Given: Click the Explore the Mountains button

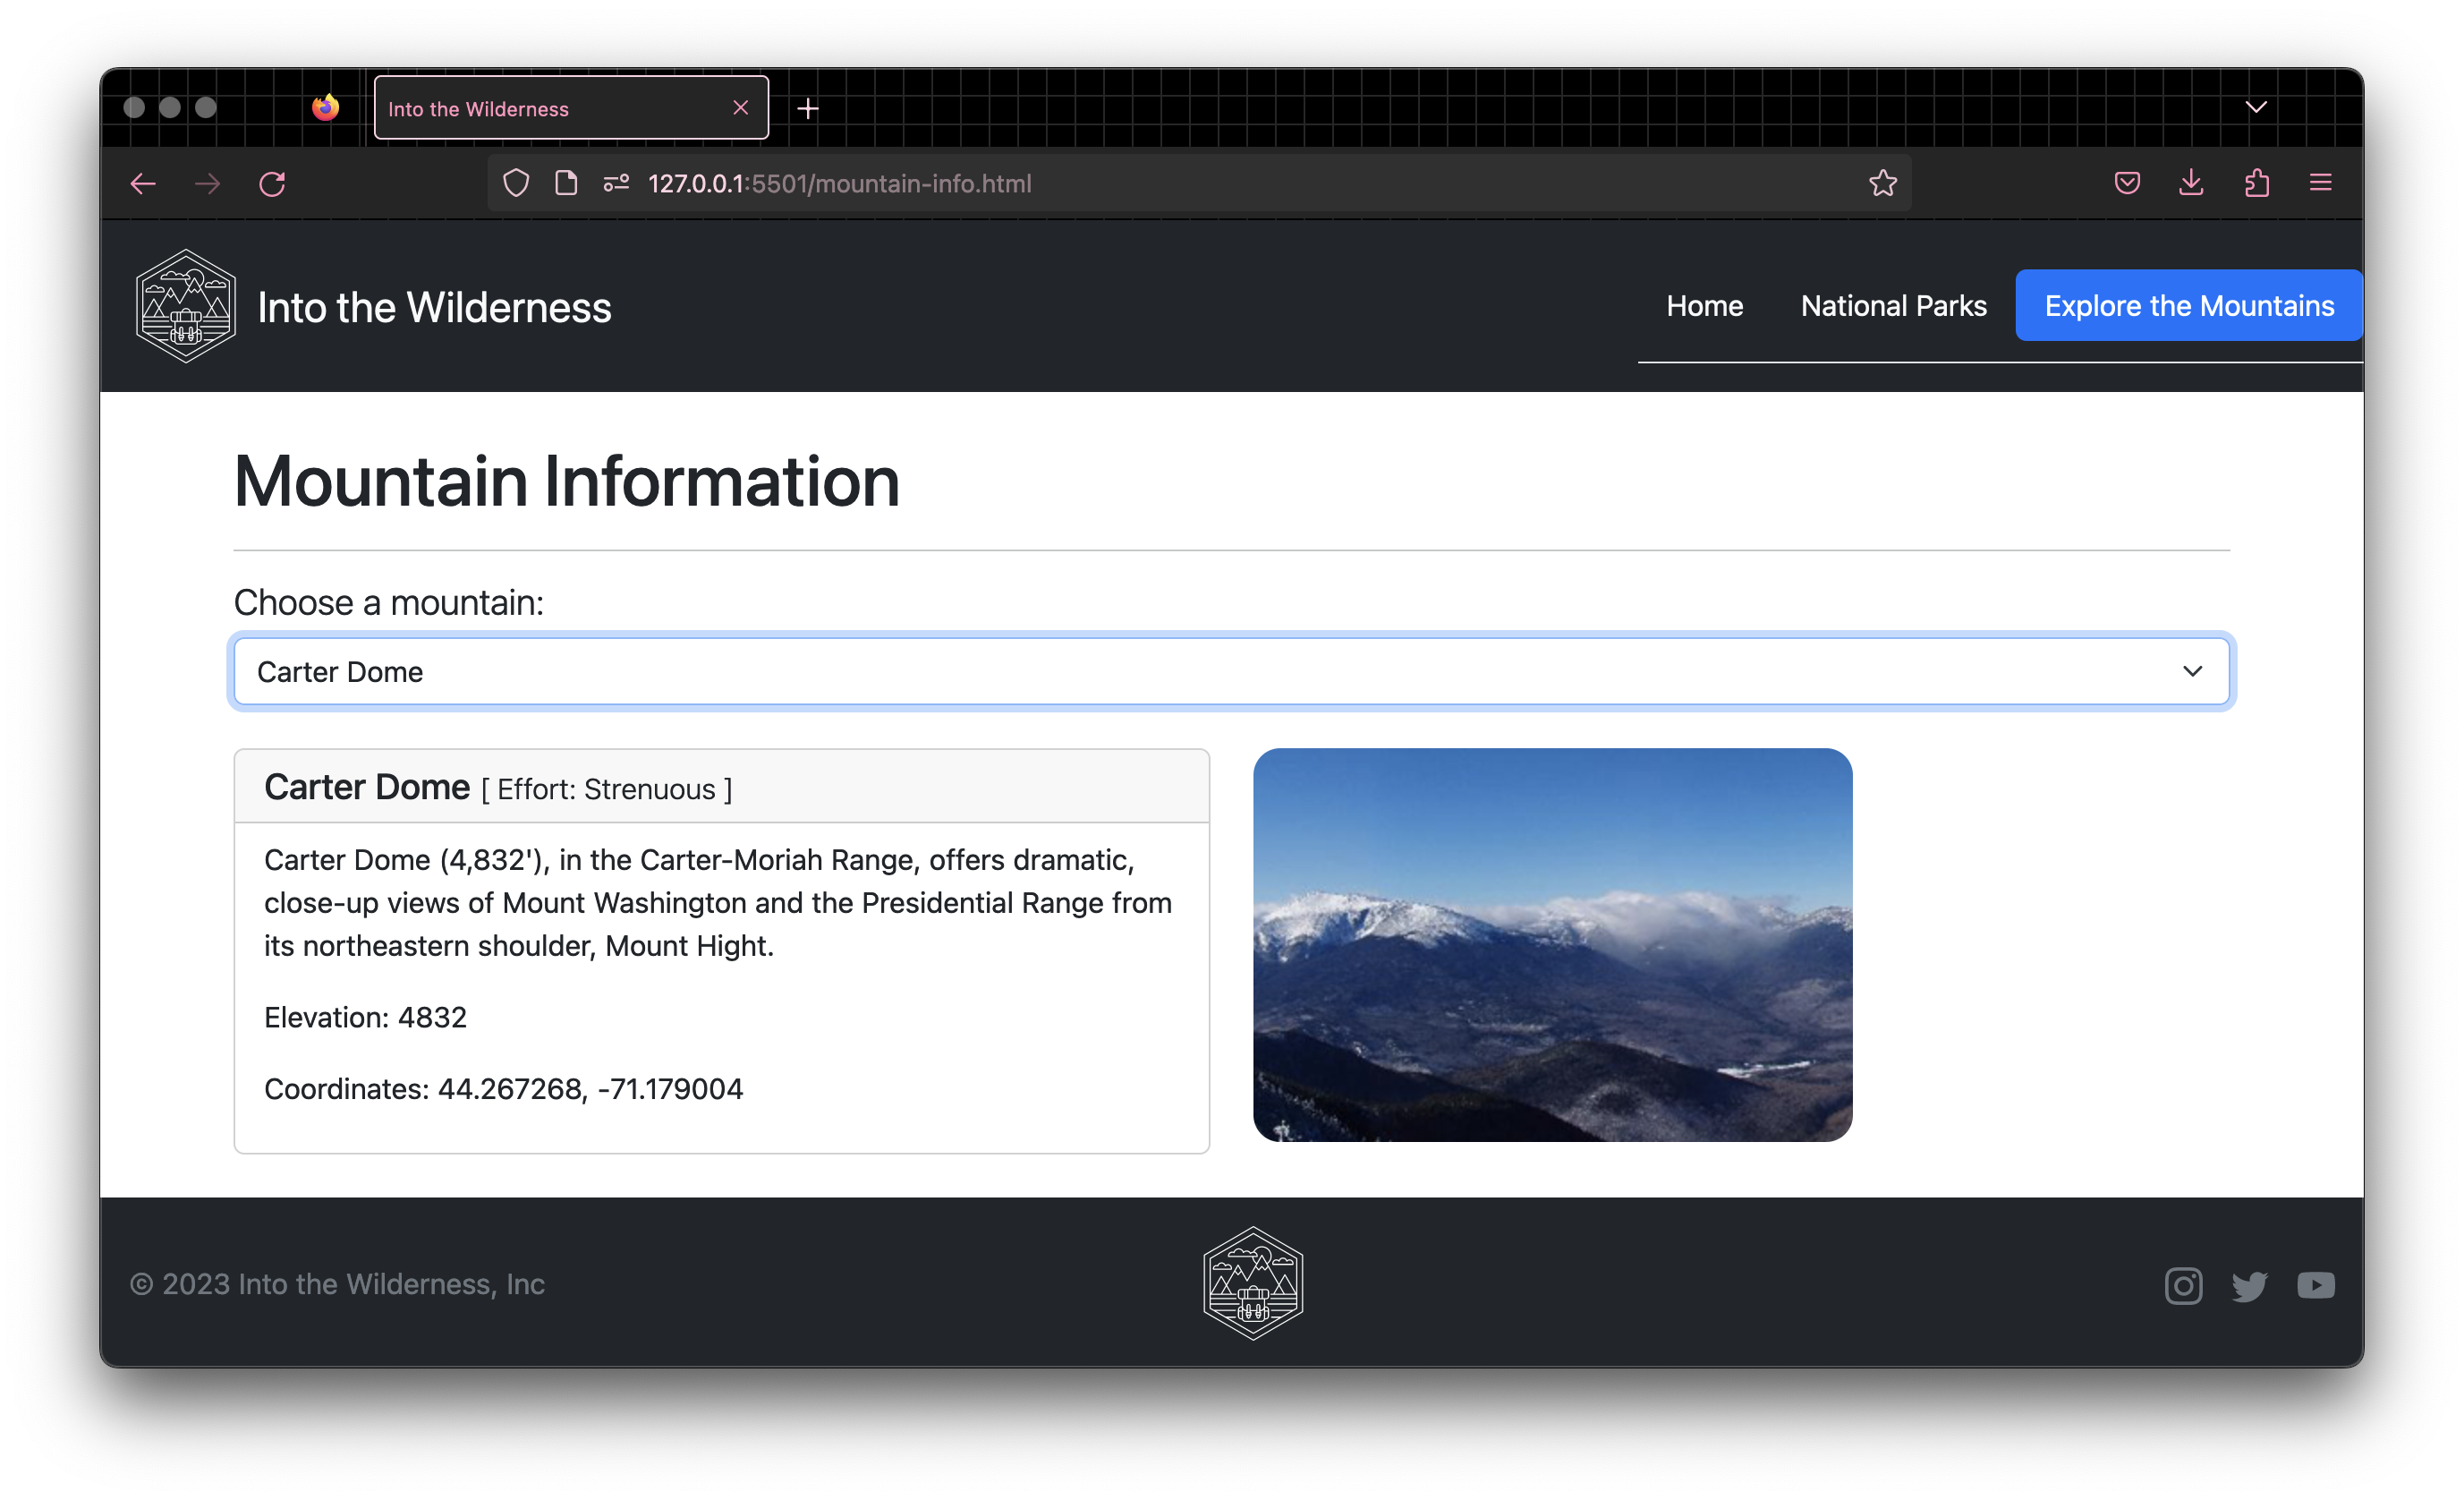Looking at the screenshot, I should point(2188,306).
